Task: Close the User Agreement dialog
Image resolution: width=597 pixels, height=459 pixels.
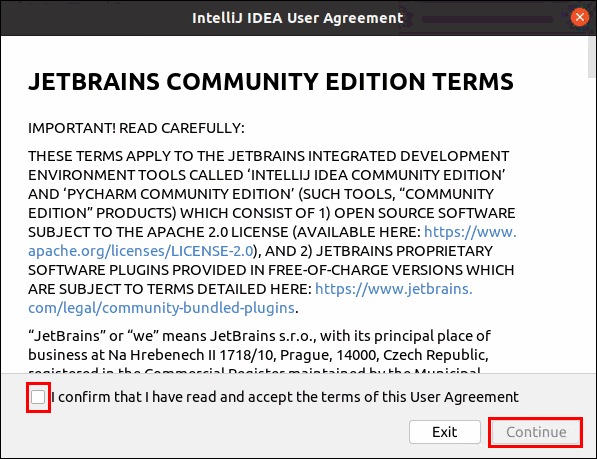Action: (x=580, y=18)
